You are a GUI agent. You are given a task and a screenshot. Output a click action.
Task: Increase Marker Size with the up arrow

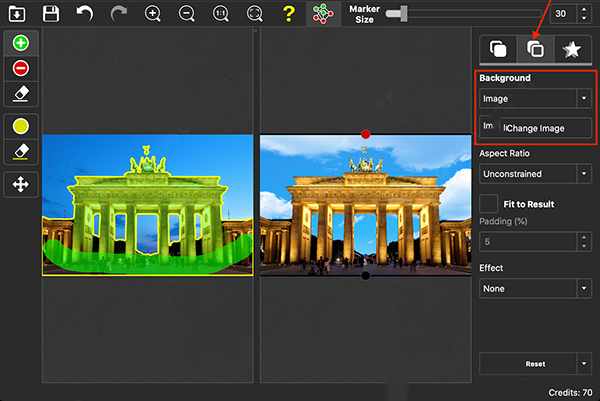[584, 9]
